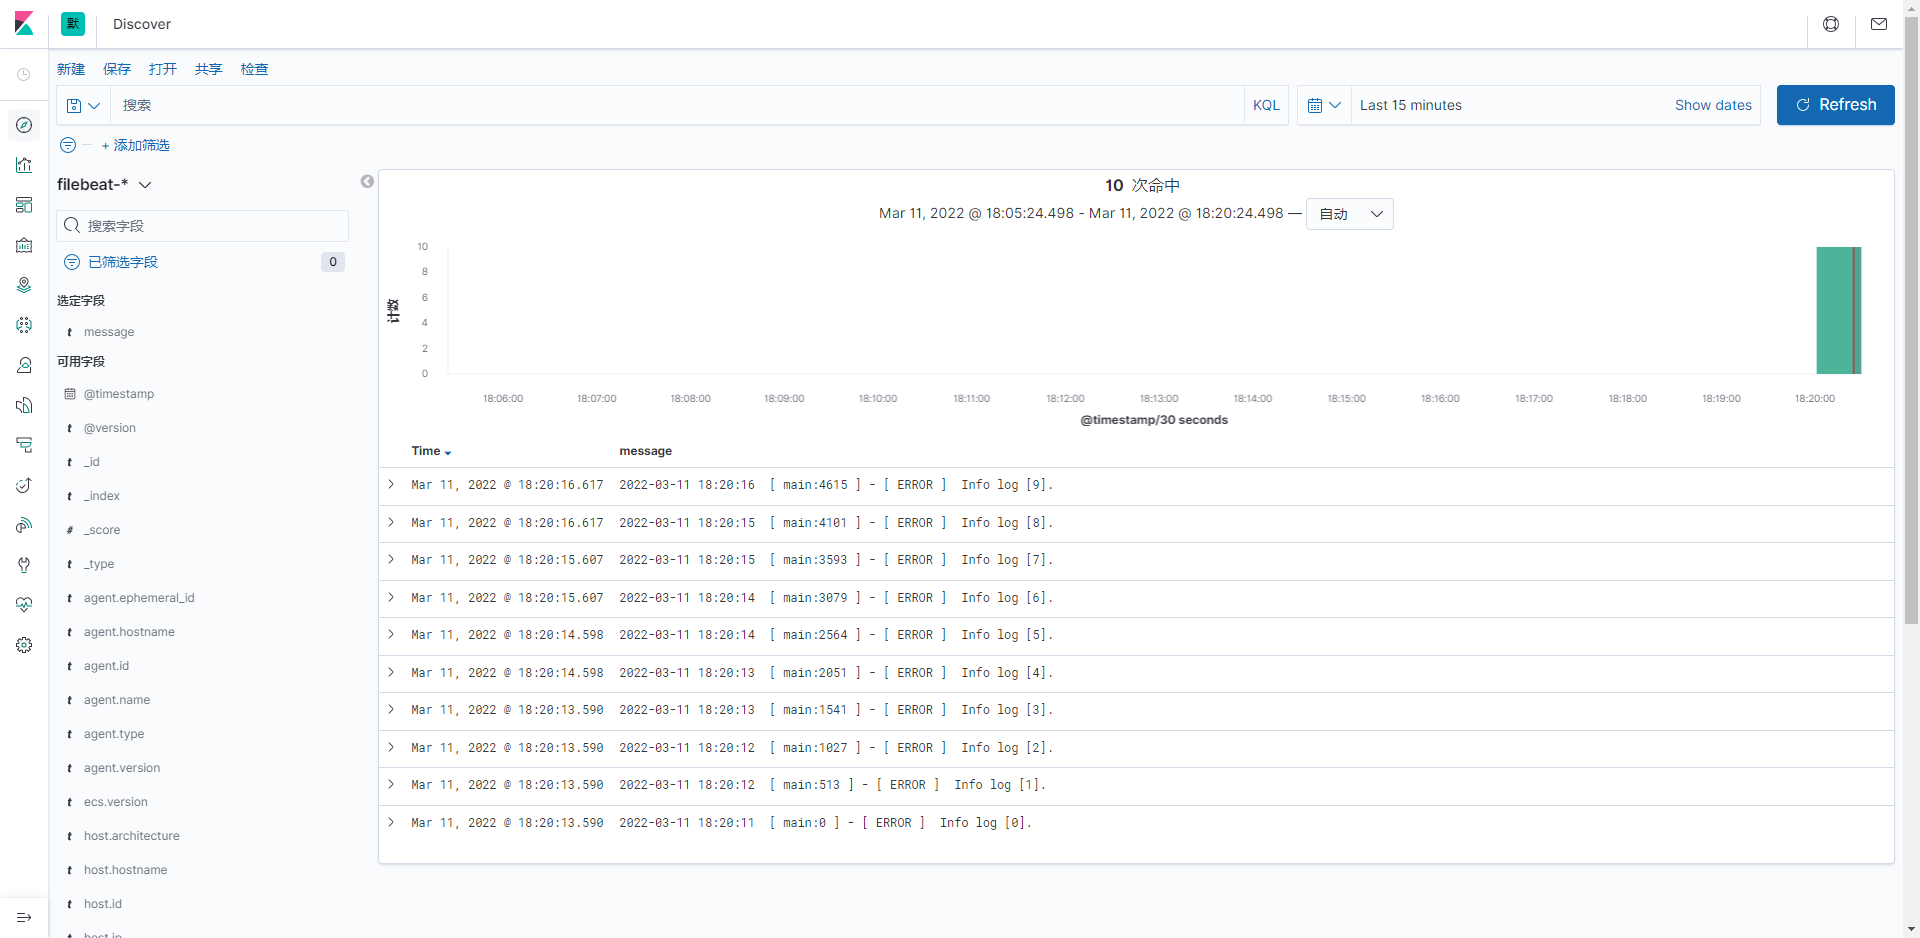Open the Canvas icon in sidebar
The width and height of the screenshot is (1920, 938).
coord(24,245)
